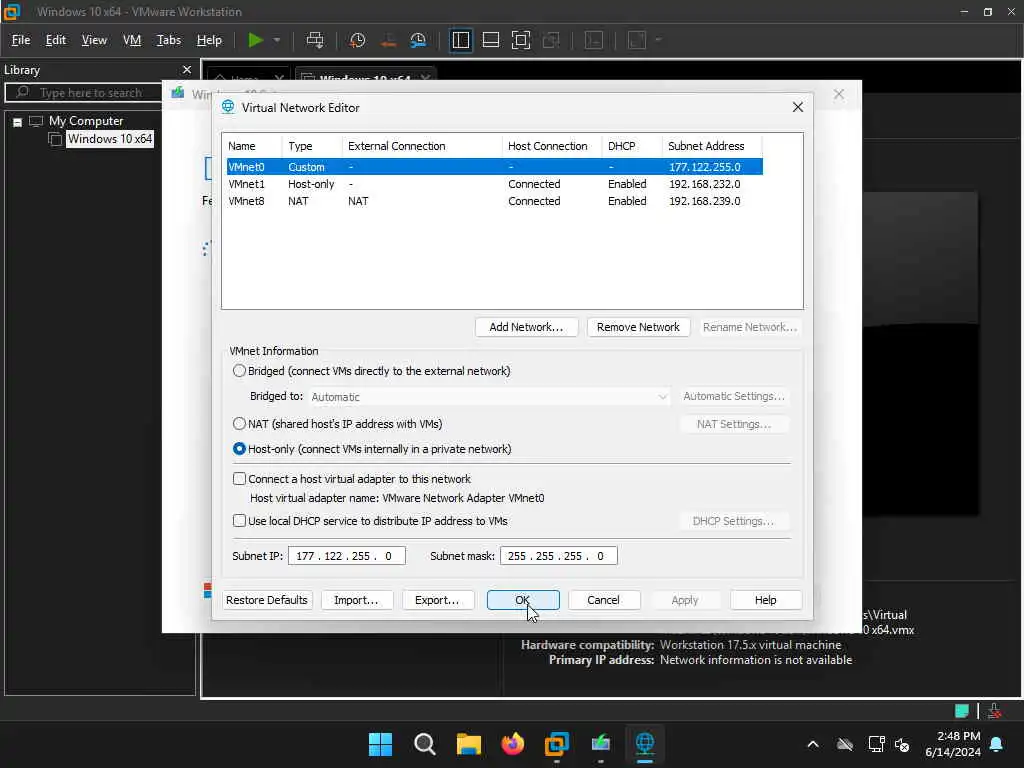Enable Connect a host virtual adapter checkbox
Viewport: 1024px width, 768px height.
[x=240, y=479]
